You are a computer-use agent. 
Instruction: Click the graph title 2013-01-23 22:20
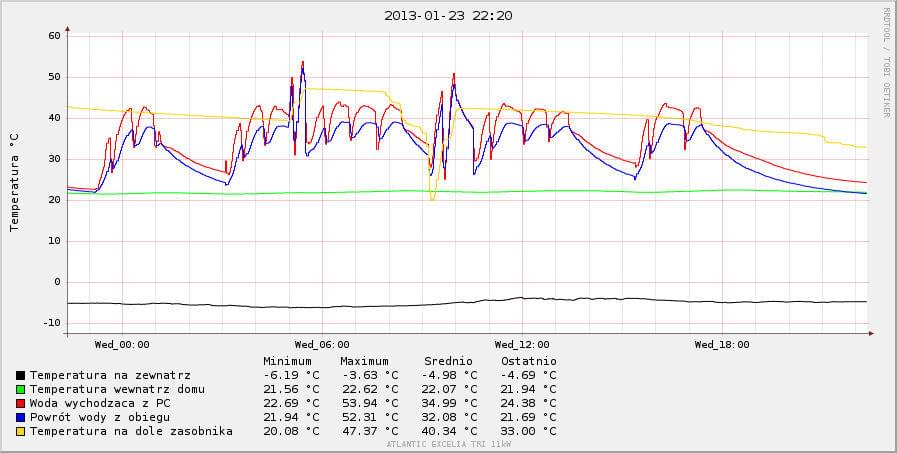click(448, 15)
